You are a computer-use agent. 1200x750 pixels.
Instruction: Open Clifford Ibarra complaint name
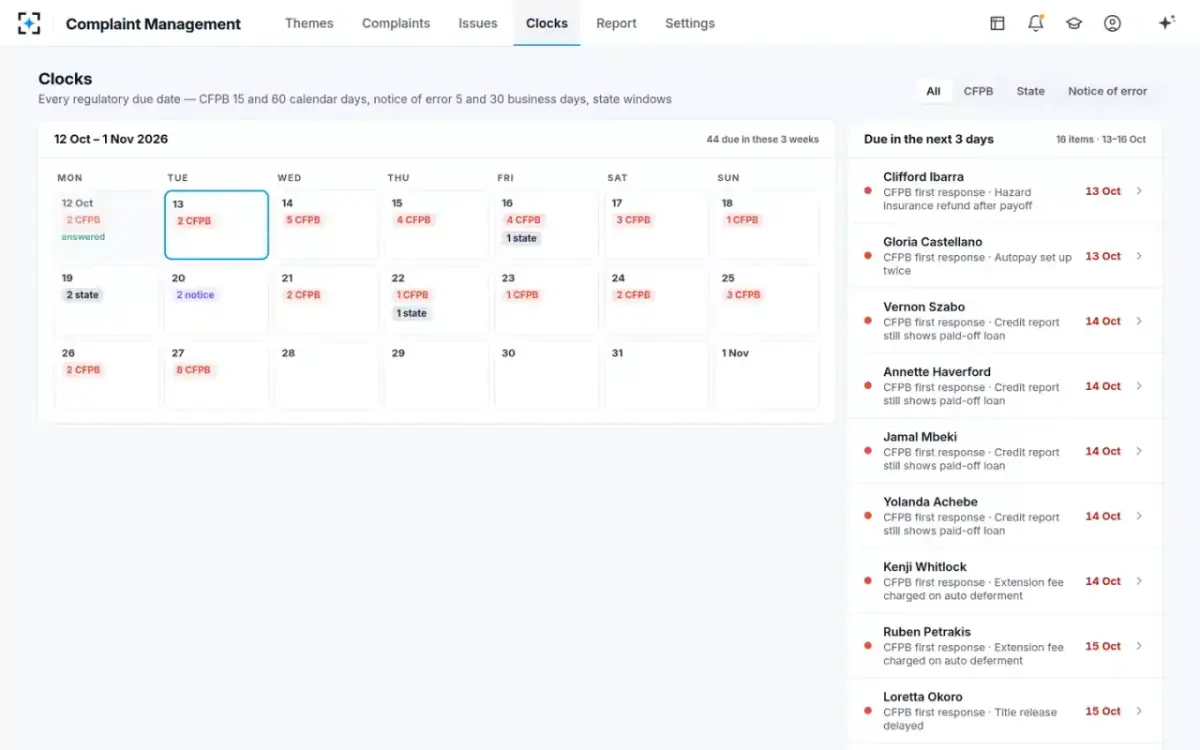tap(923, 177)
